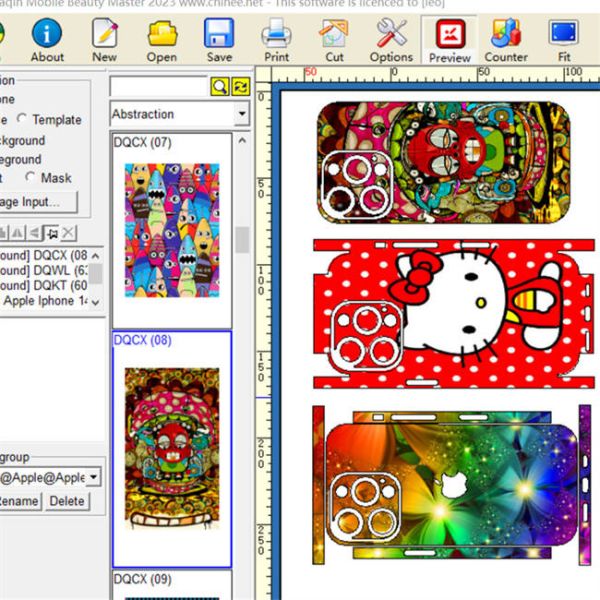Viewport: 600px width, 600px height.
Task: Click the Image Input button
Action: tap(36, 202)
